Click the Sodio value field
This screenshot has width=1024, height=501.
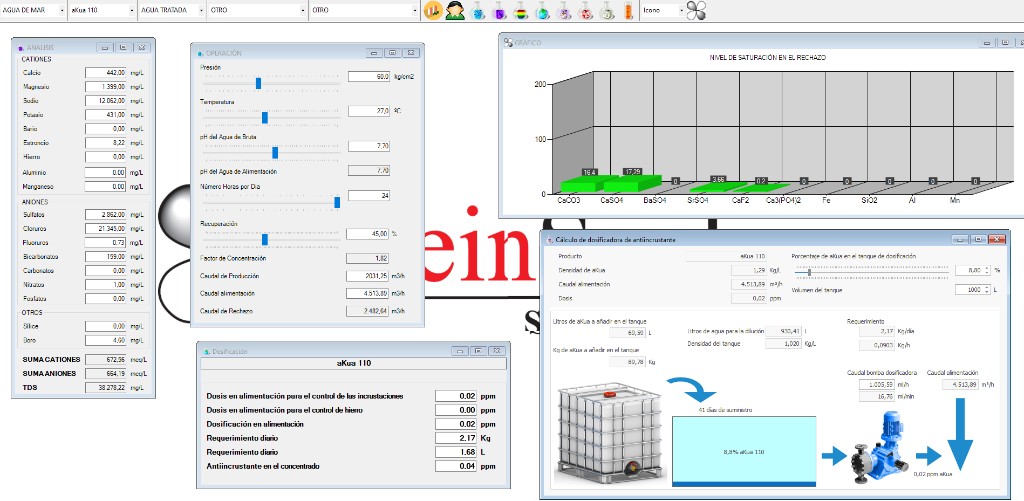105,101
